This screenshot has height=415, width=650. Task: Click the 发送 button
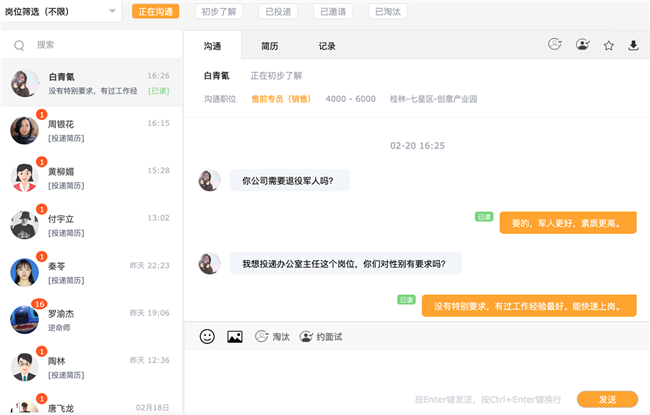[607, 399]
